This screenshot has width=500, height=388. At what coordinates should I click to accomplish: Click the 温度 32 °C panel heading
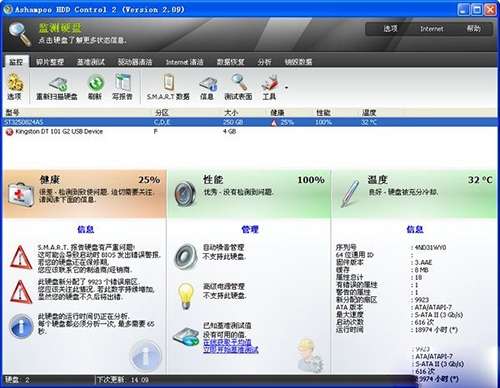430,180
